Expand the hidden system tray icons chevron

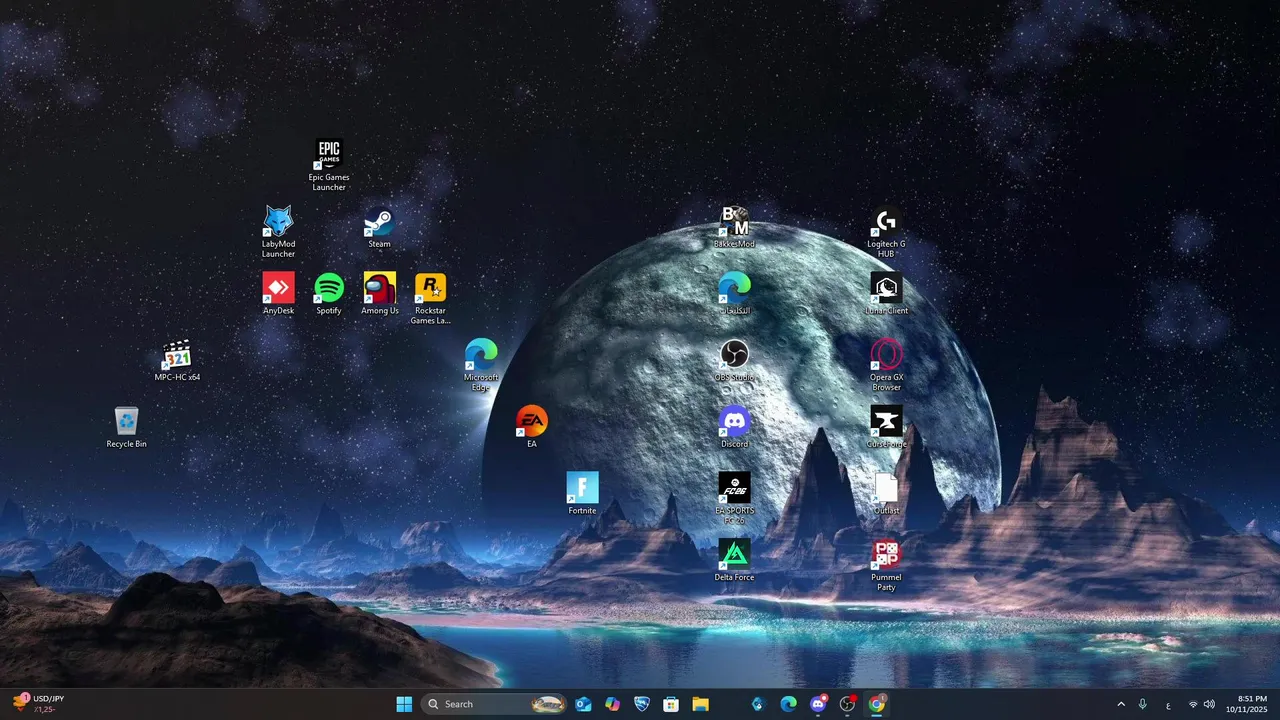pos(1120,704)
